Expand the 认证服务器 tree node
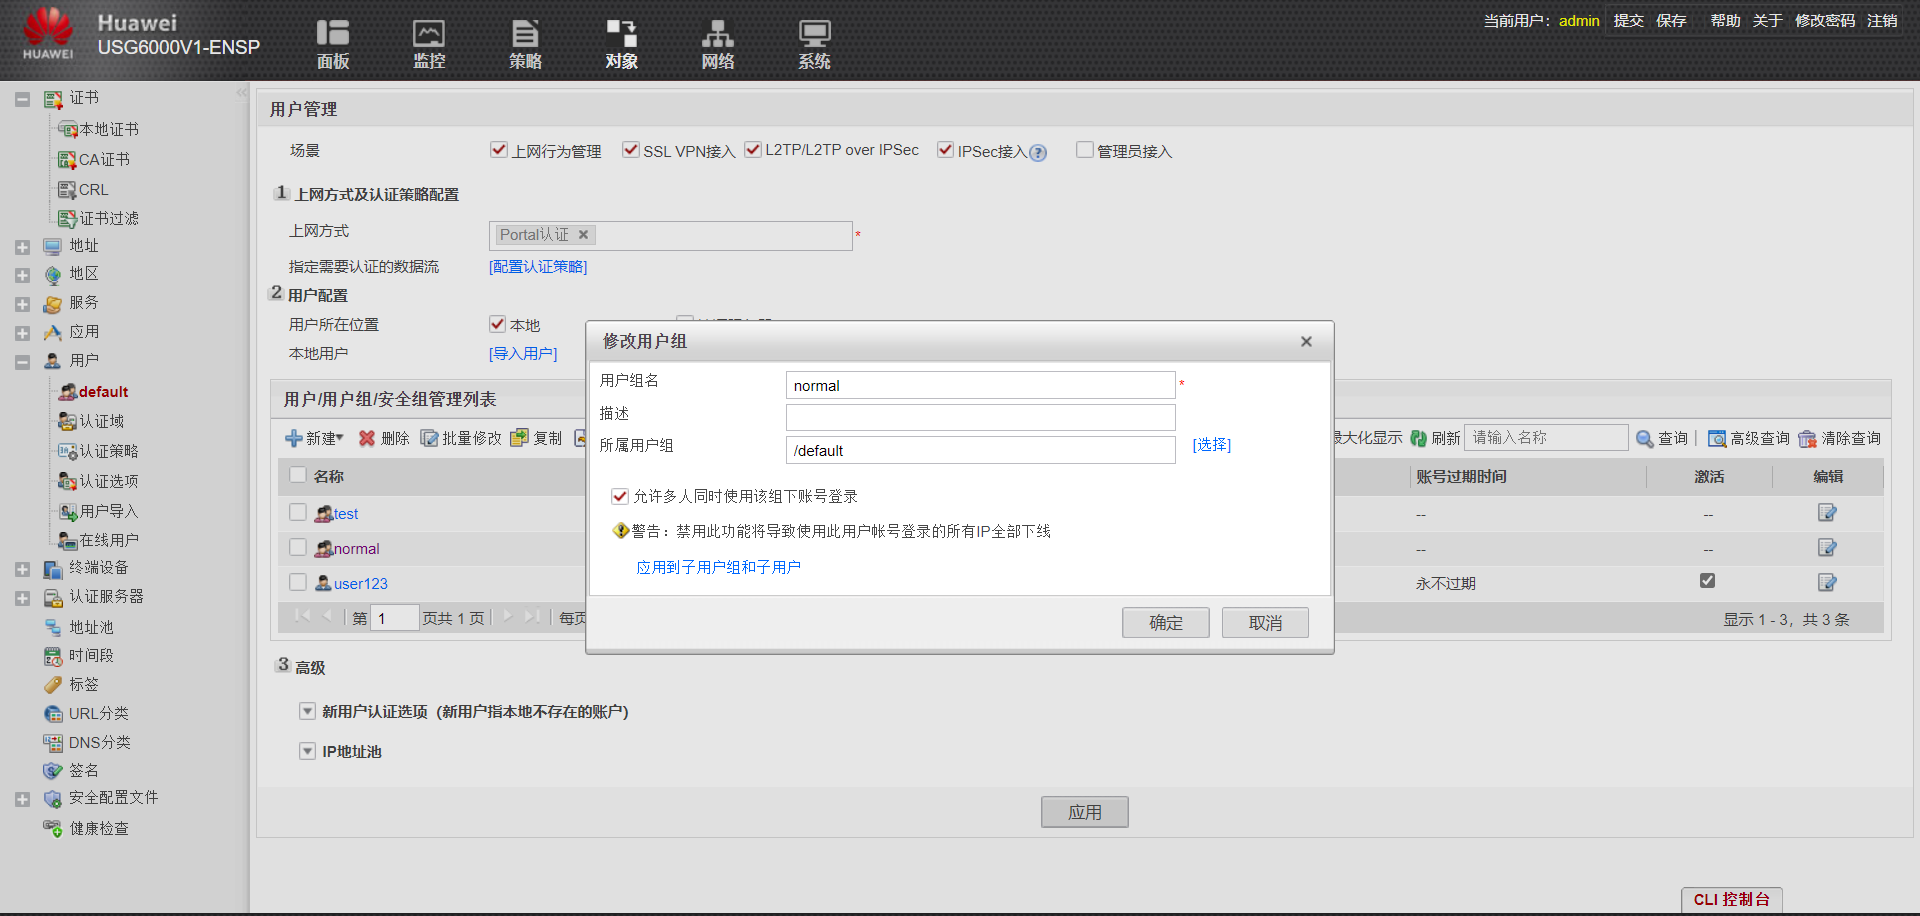This screenshot has height=916, width=1920. (x=22, y=598)
